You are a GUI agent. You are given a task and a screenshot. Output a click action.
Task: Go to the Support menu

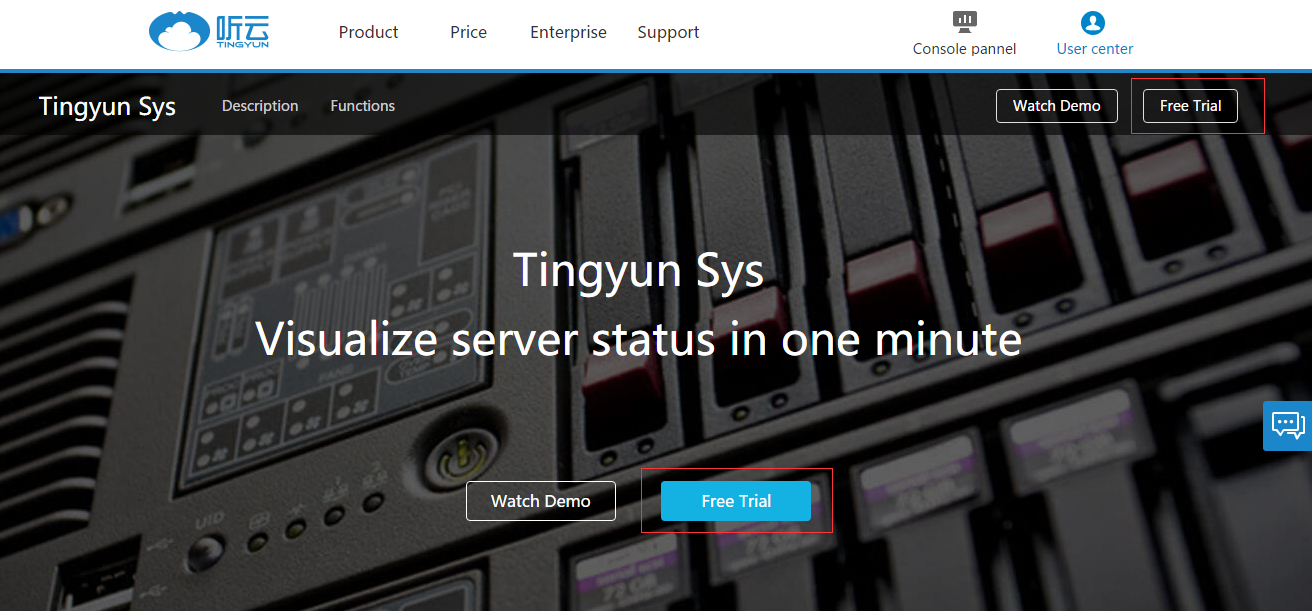668,32
